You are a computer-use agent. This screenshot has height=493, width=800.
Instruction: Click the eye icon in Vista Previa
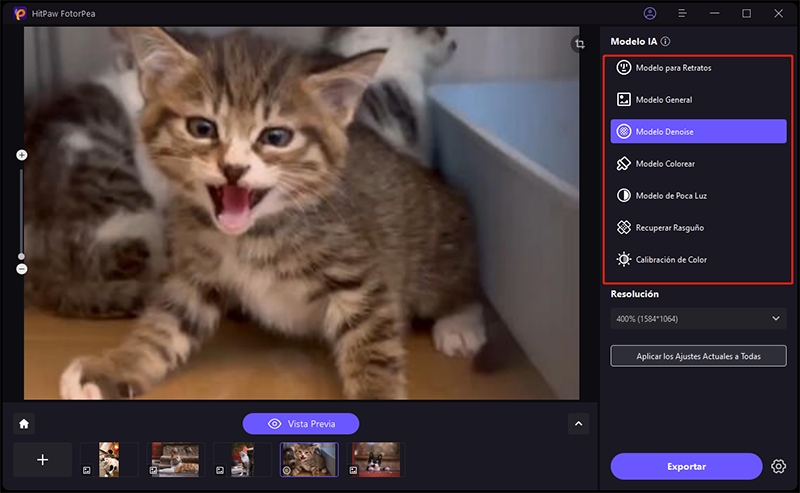[x=274, y=424]
